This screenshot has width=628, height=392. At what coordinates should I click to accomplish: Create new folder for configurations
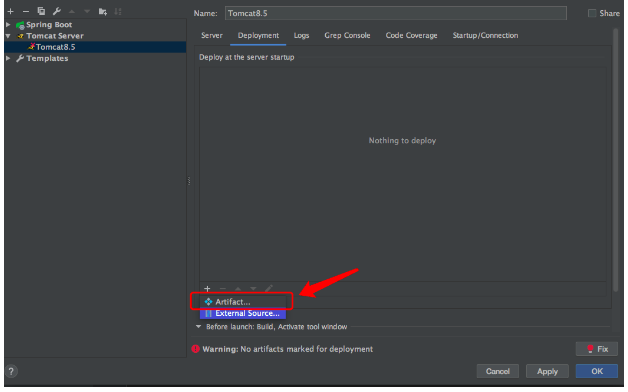tap(103, 12)
